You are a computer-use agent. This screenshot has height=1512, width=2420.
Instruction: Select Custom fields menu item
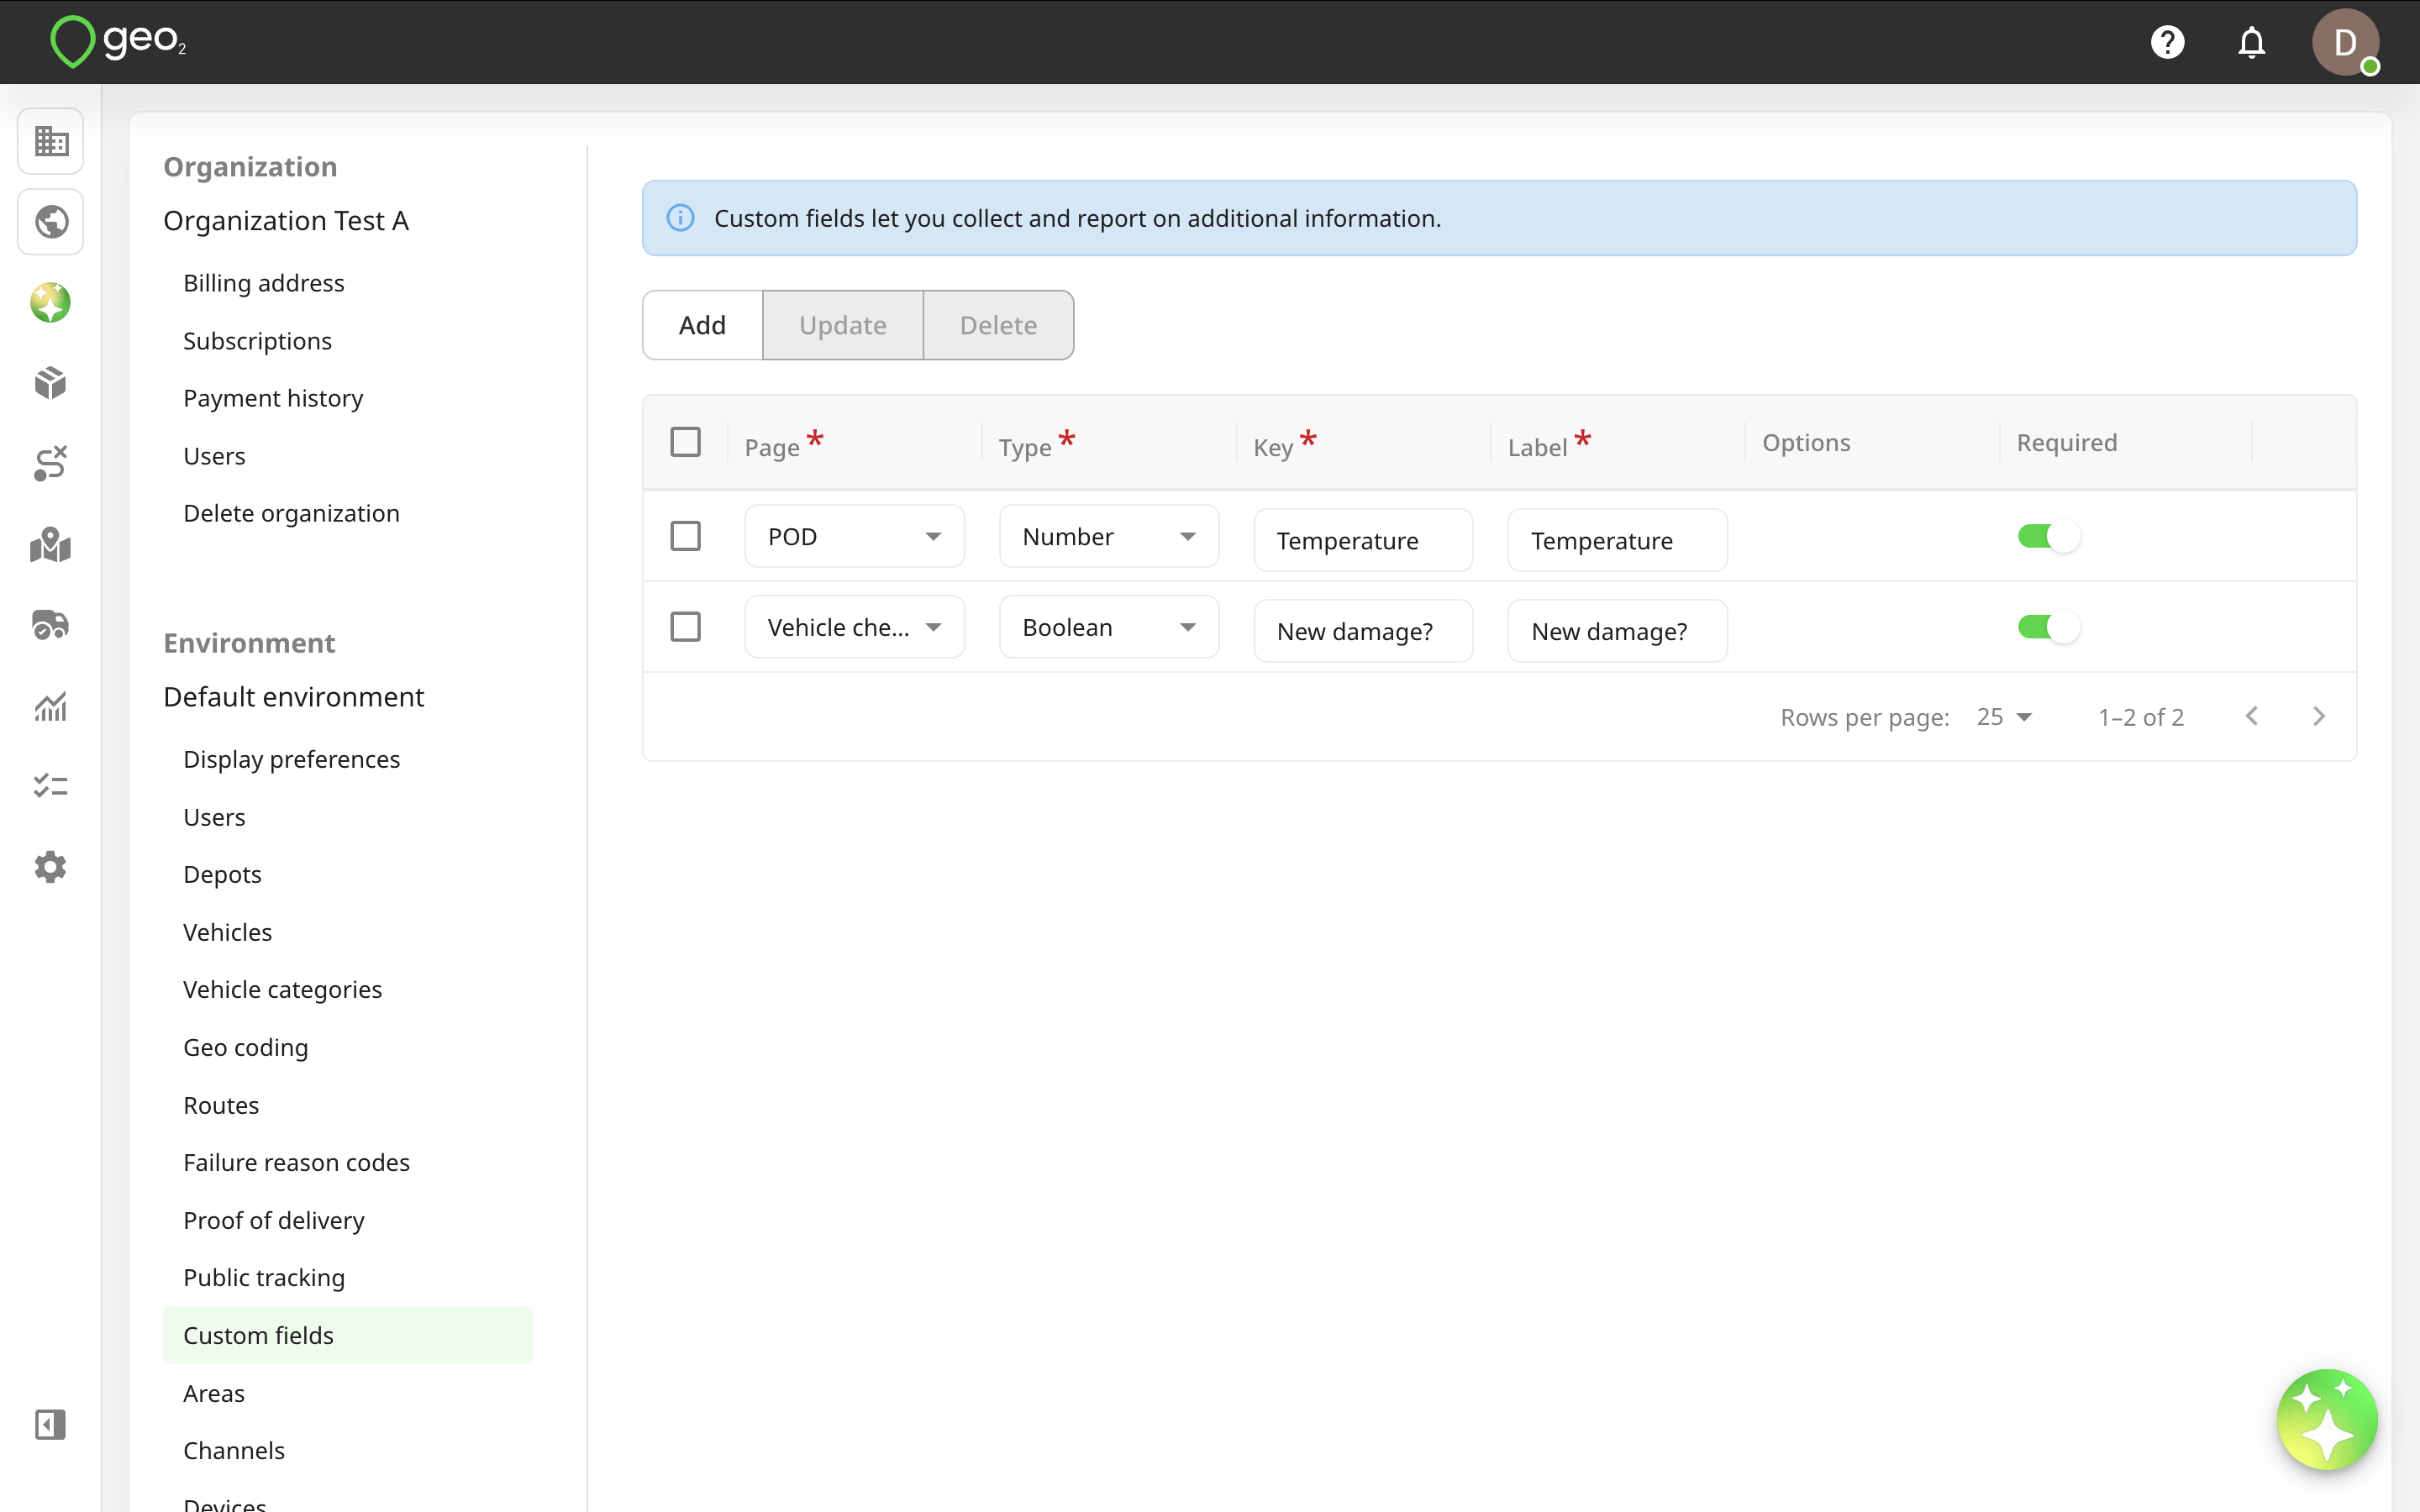348,1335
